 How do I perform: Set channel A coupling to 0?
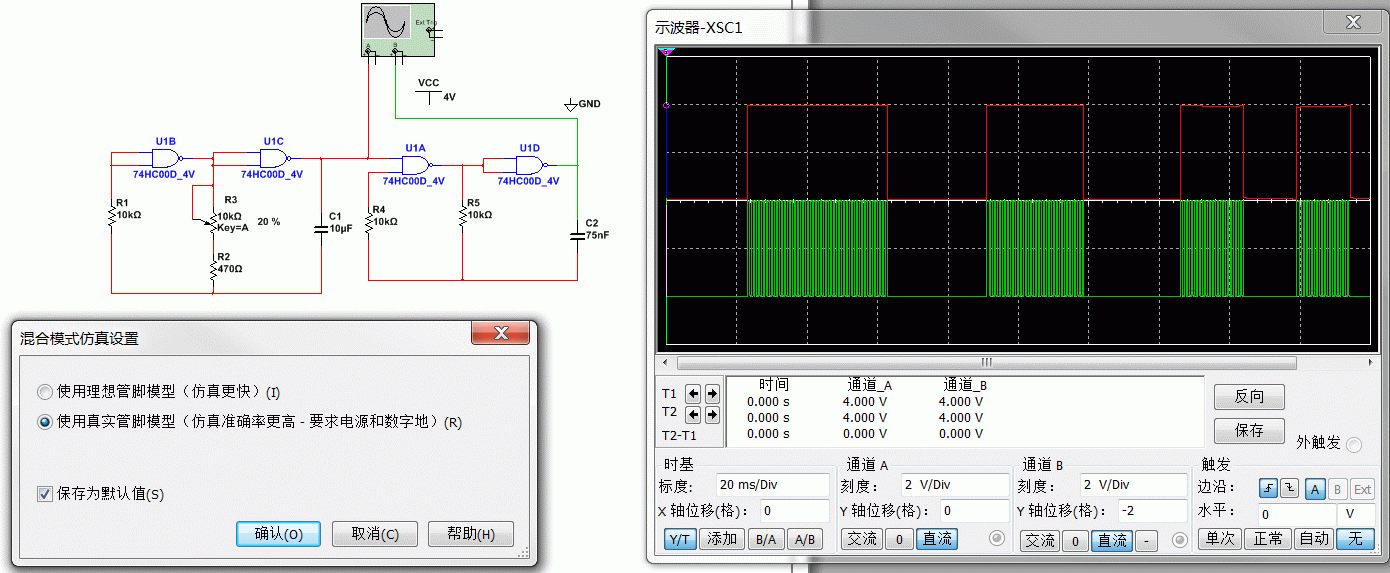point(899,540)
